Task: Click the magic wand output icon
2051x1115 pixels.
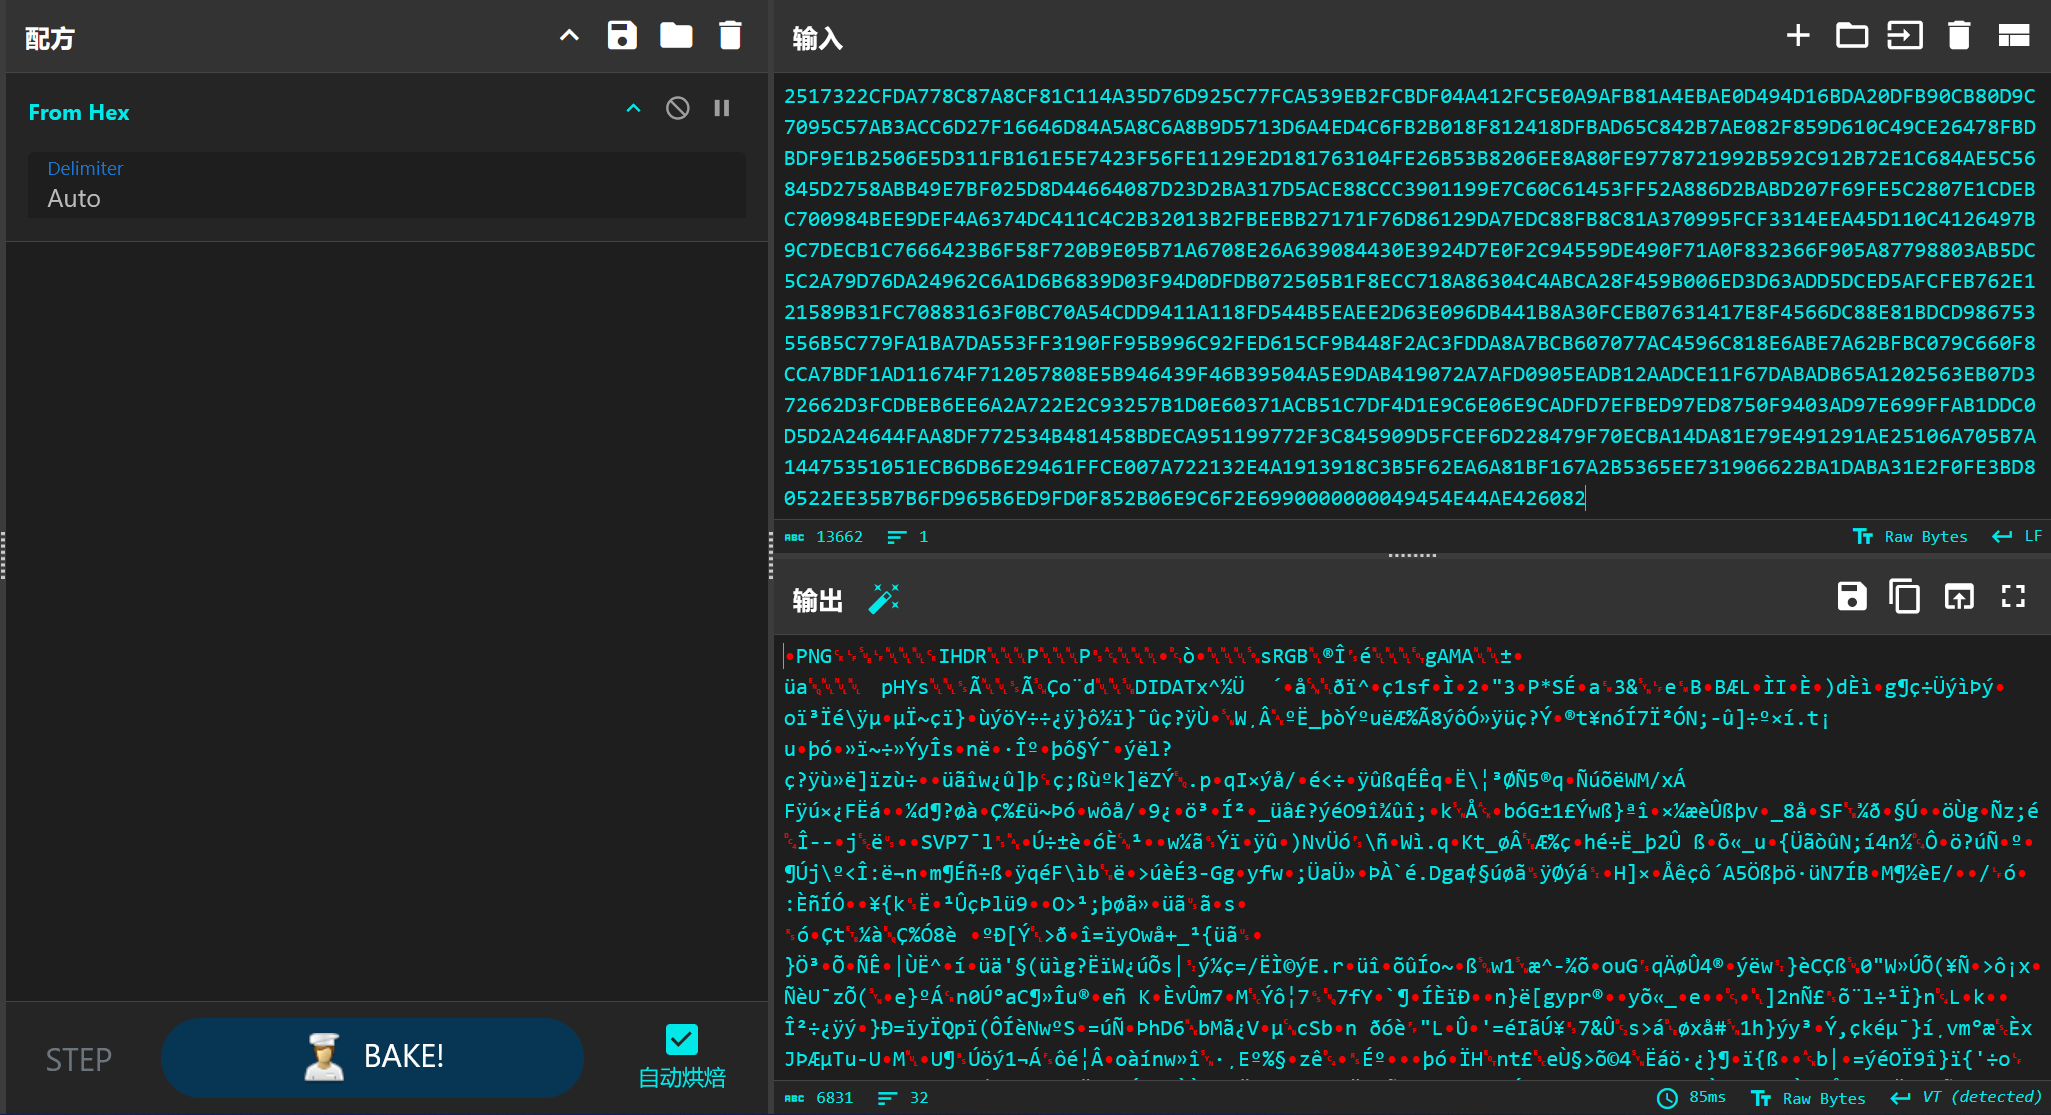Action: click(x=883, y=598)
